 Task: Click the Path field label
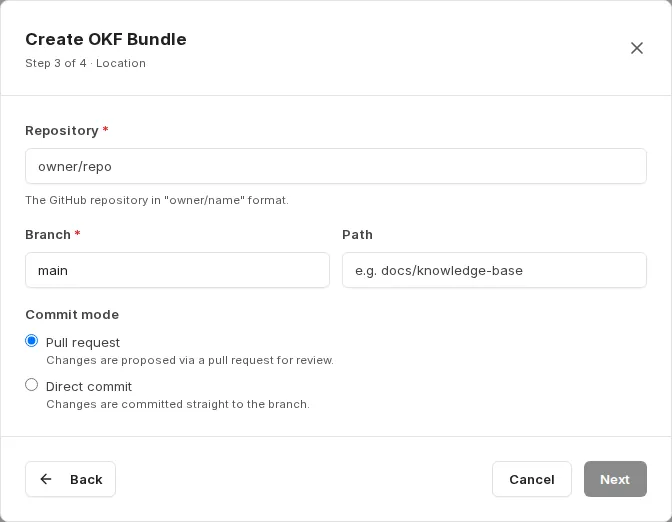pyautogui.click(x=357, y=234)
